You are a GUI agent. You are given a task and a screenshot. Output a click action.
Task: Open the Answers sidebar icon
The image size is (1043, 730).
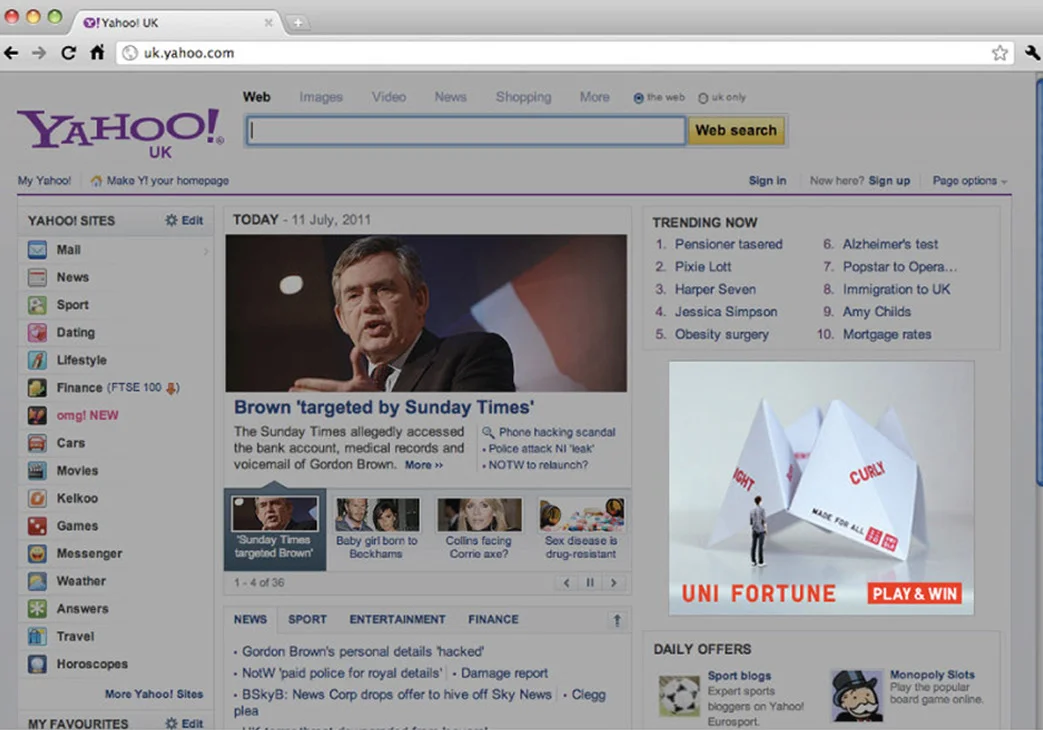(x=37, y=608)
